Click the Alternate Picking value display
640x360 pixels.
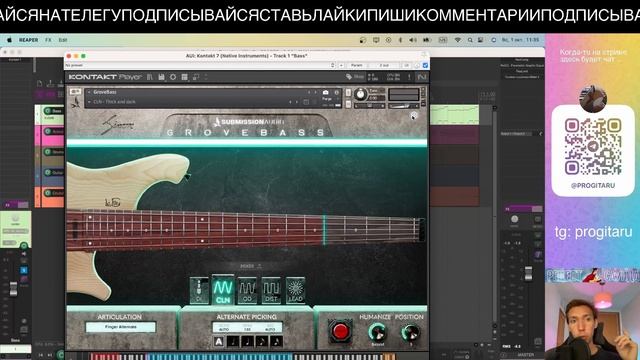(x=247, y=327)
